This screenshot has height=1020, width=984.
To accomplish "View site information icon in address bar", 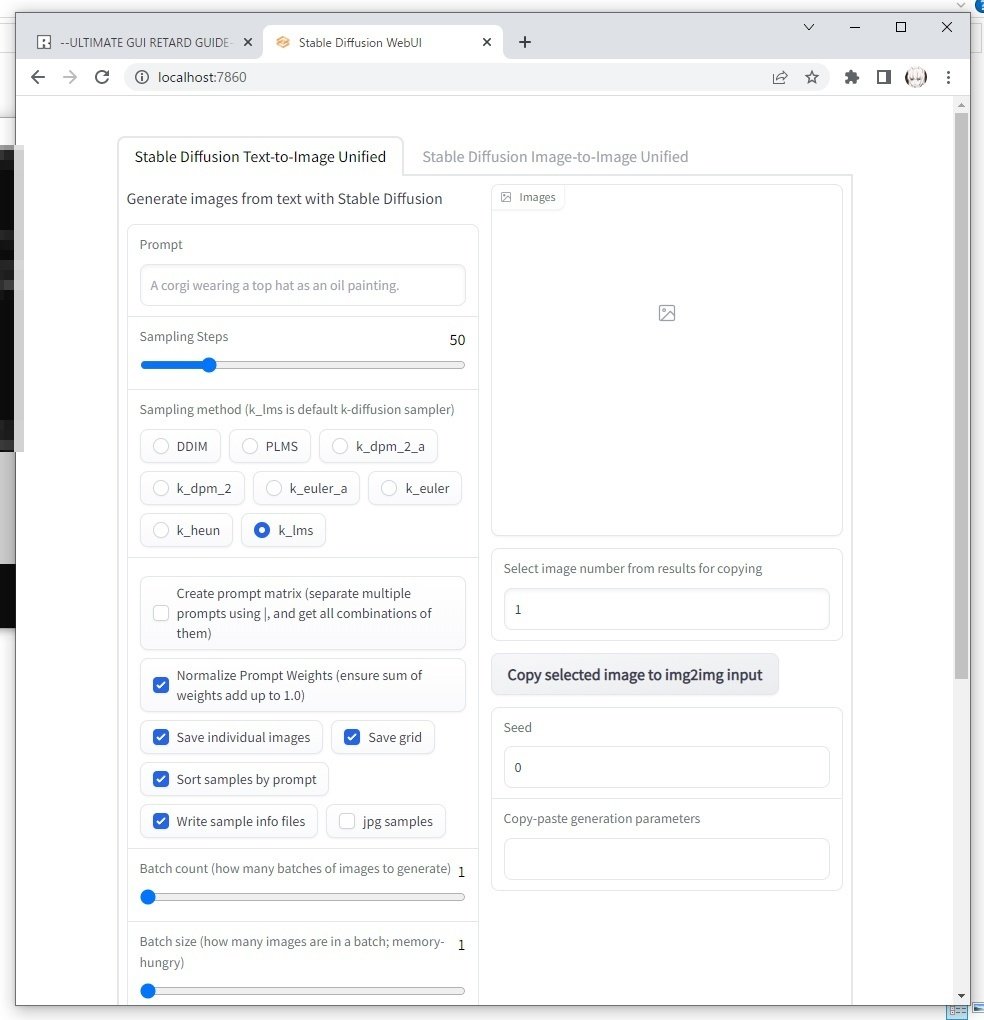I will [141, 77].
